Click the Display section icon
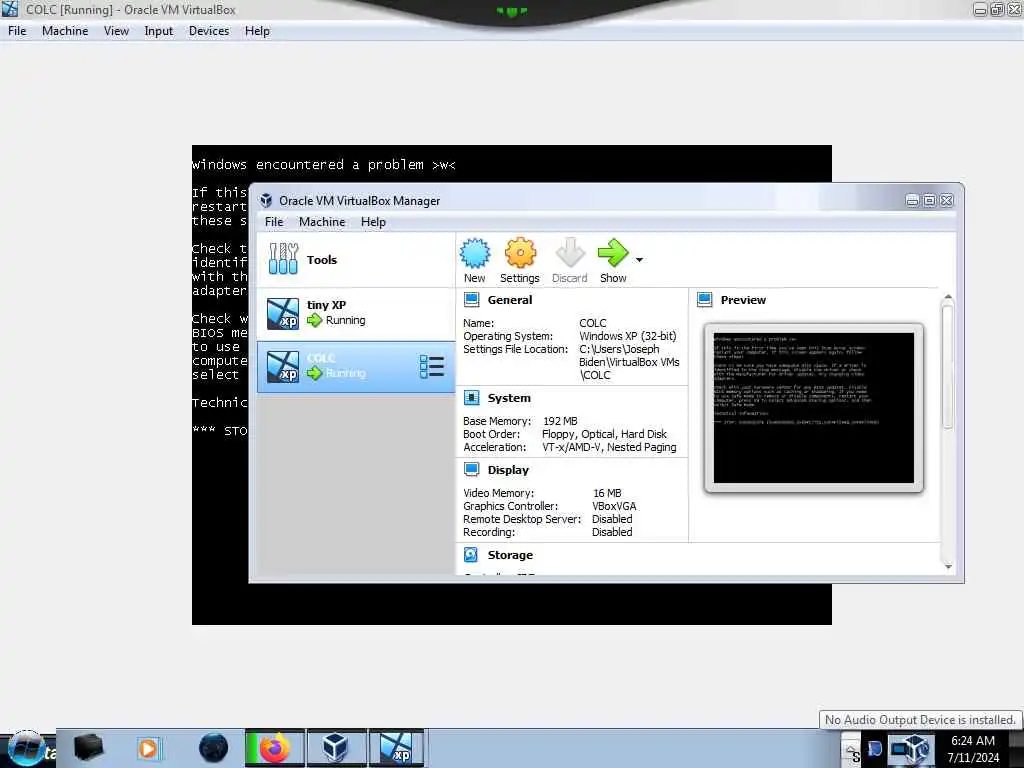The image size is (1024, 768). [472, 470]
